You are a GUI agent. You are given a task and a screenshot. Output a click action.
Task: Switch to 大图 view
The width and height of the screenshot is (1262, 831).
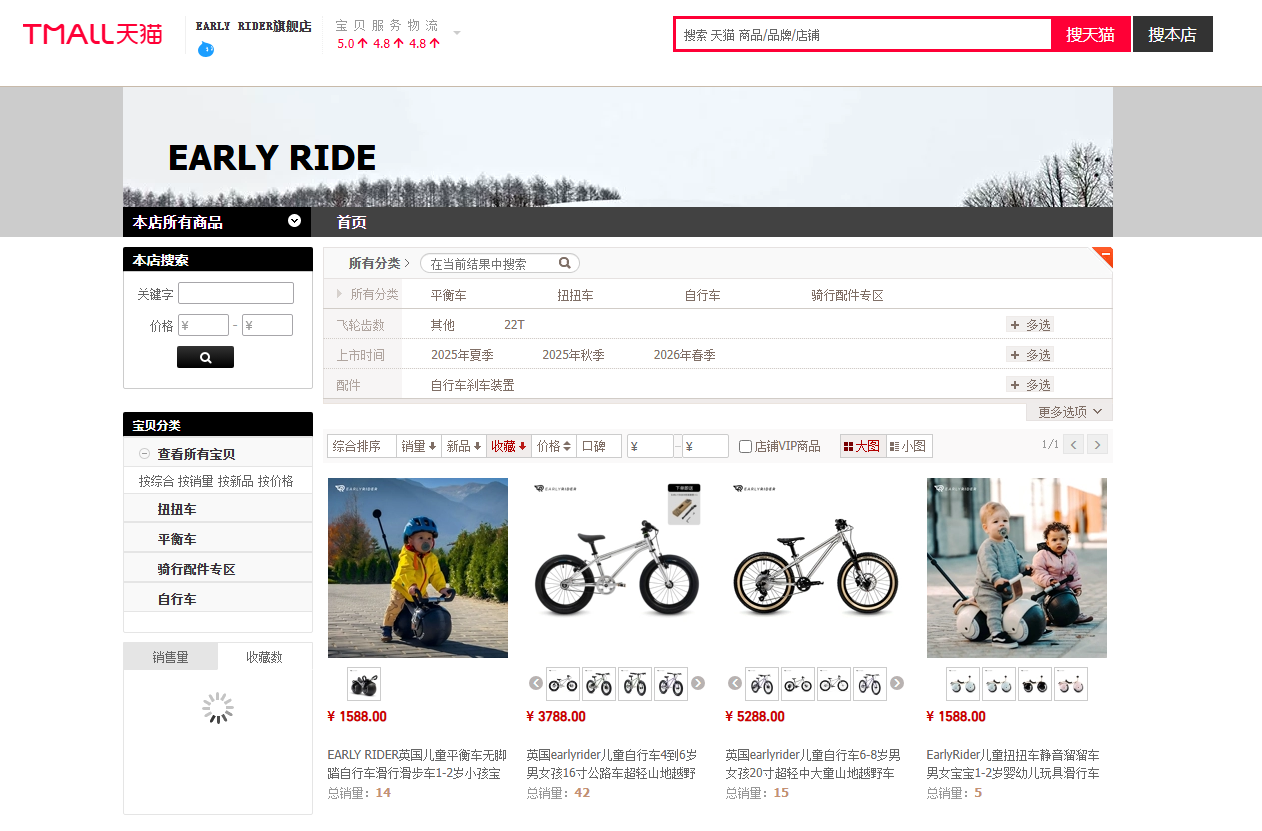pos(863,446)
